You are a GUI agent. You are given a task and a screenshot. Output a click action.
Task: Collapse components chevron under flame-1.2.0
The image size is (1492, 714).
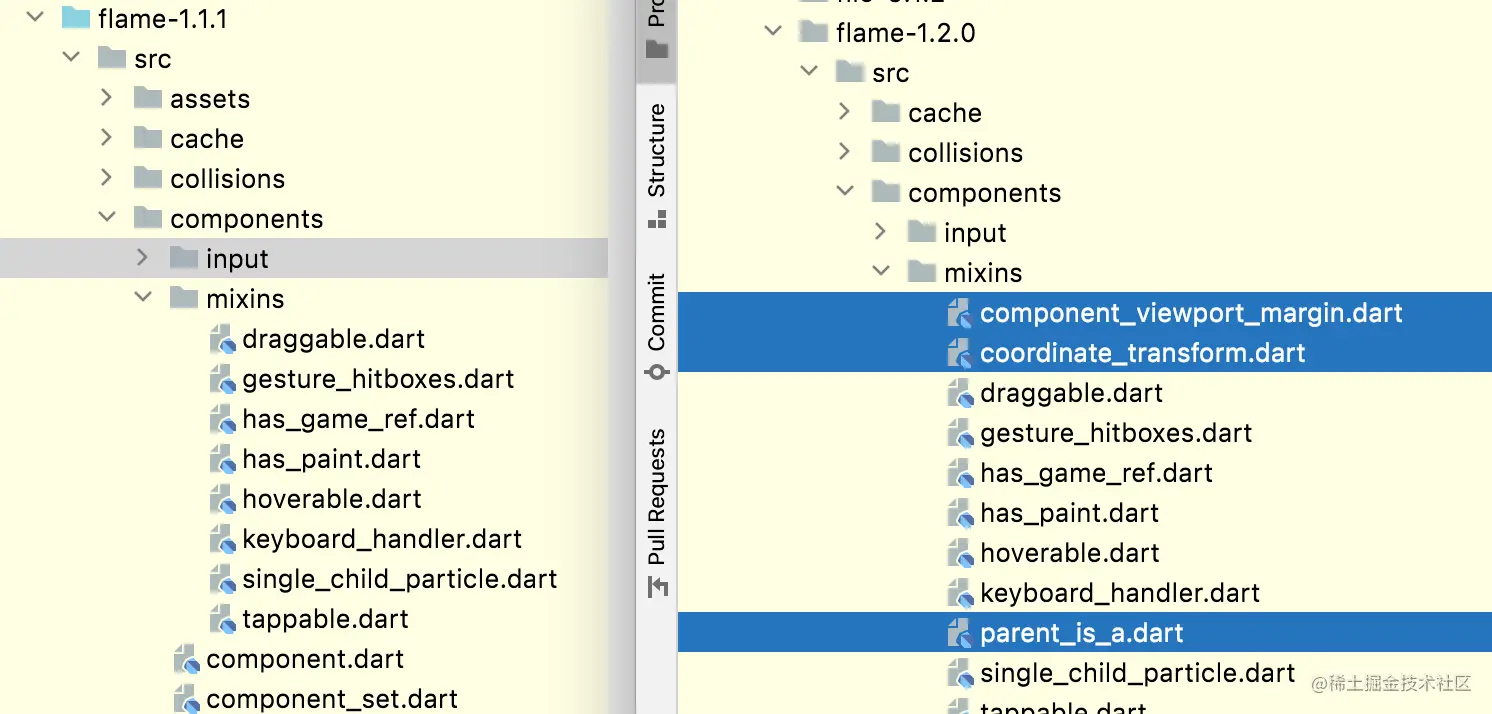845,192
